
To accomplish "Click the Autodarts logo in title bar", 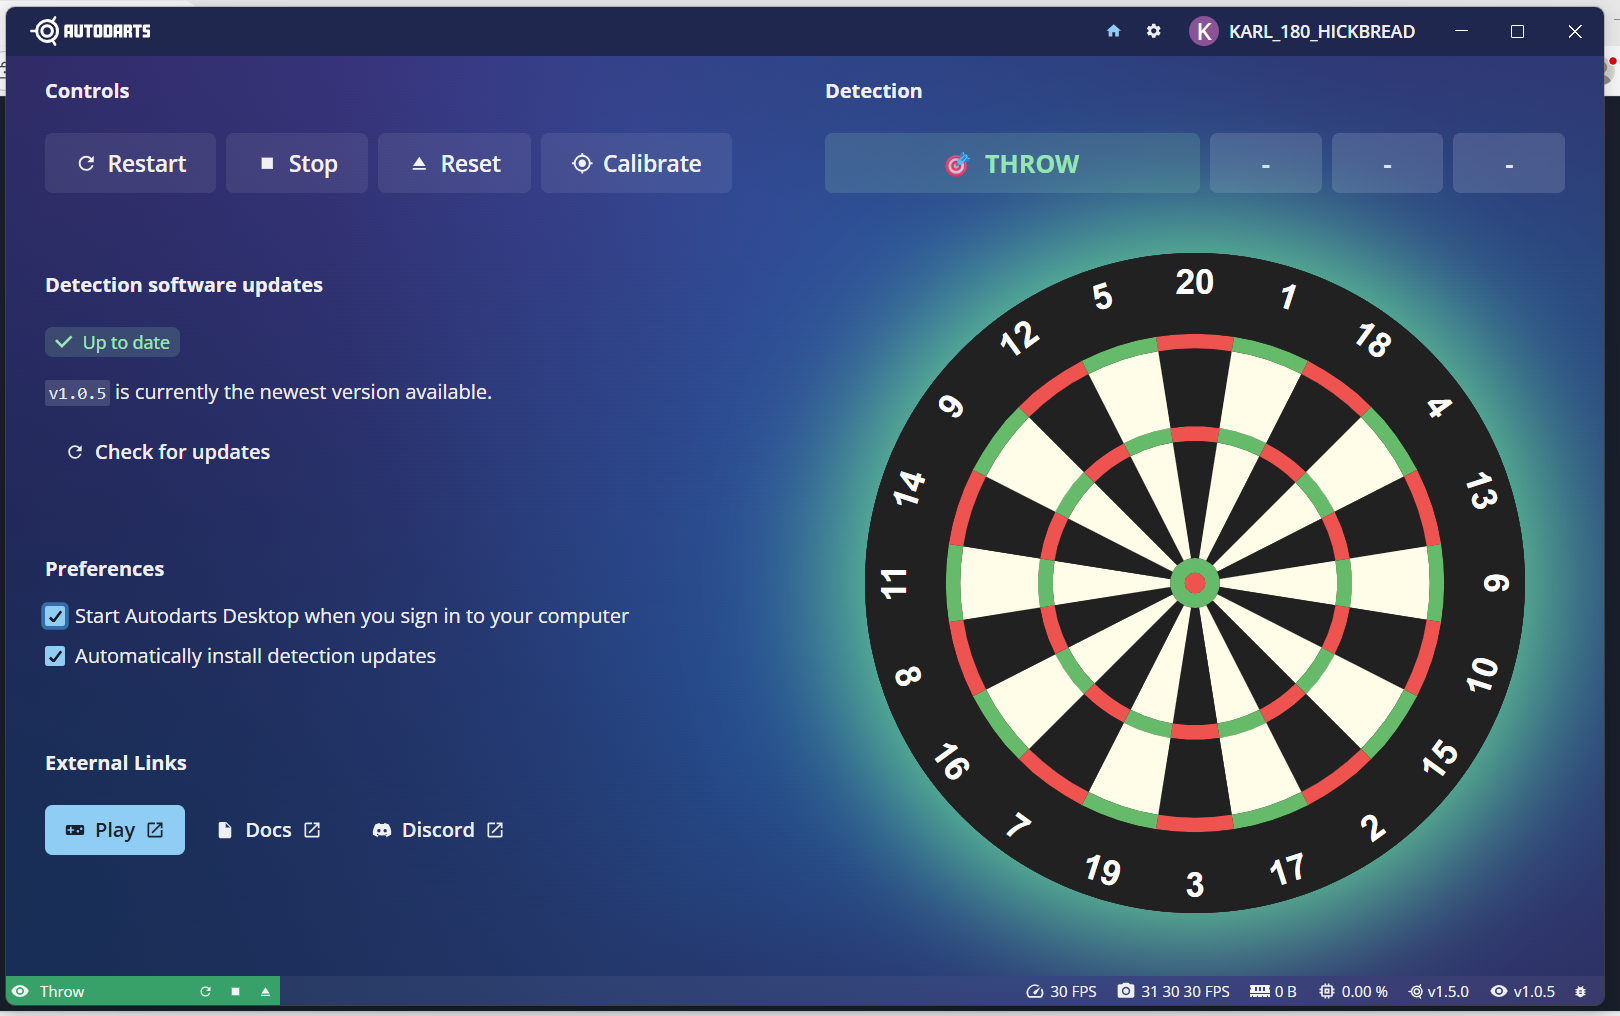I will coord(91,31).
